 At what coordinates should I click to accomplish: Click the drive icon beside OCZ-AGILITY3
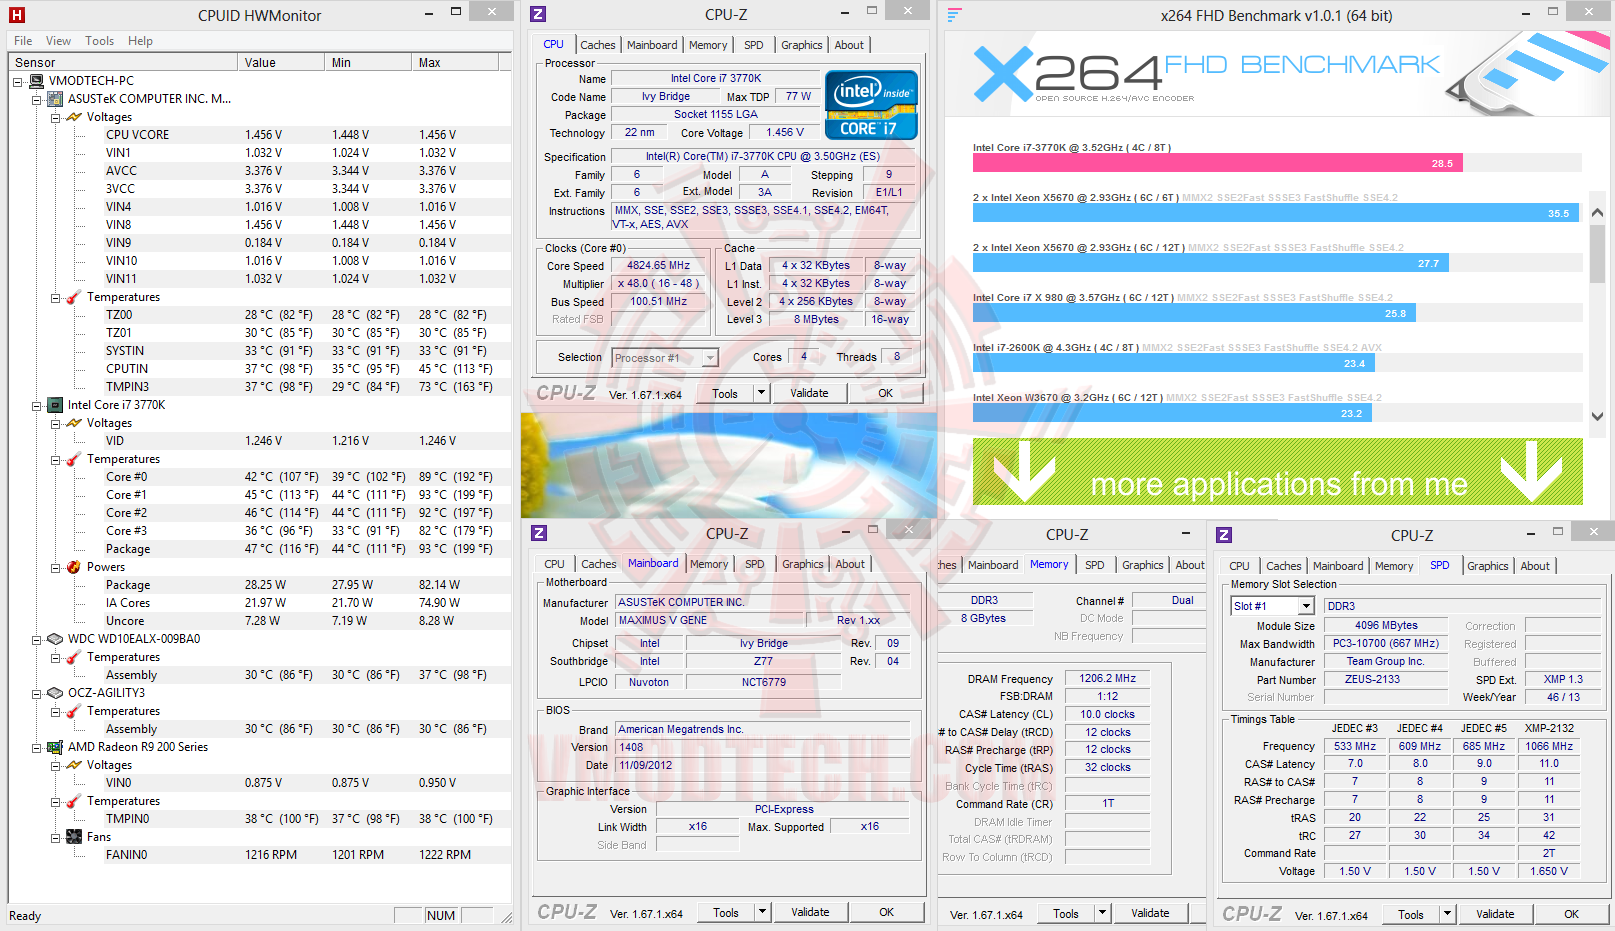tap(55, 693)
